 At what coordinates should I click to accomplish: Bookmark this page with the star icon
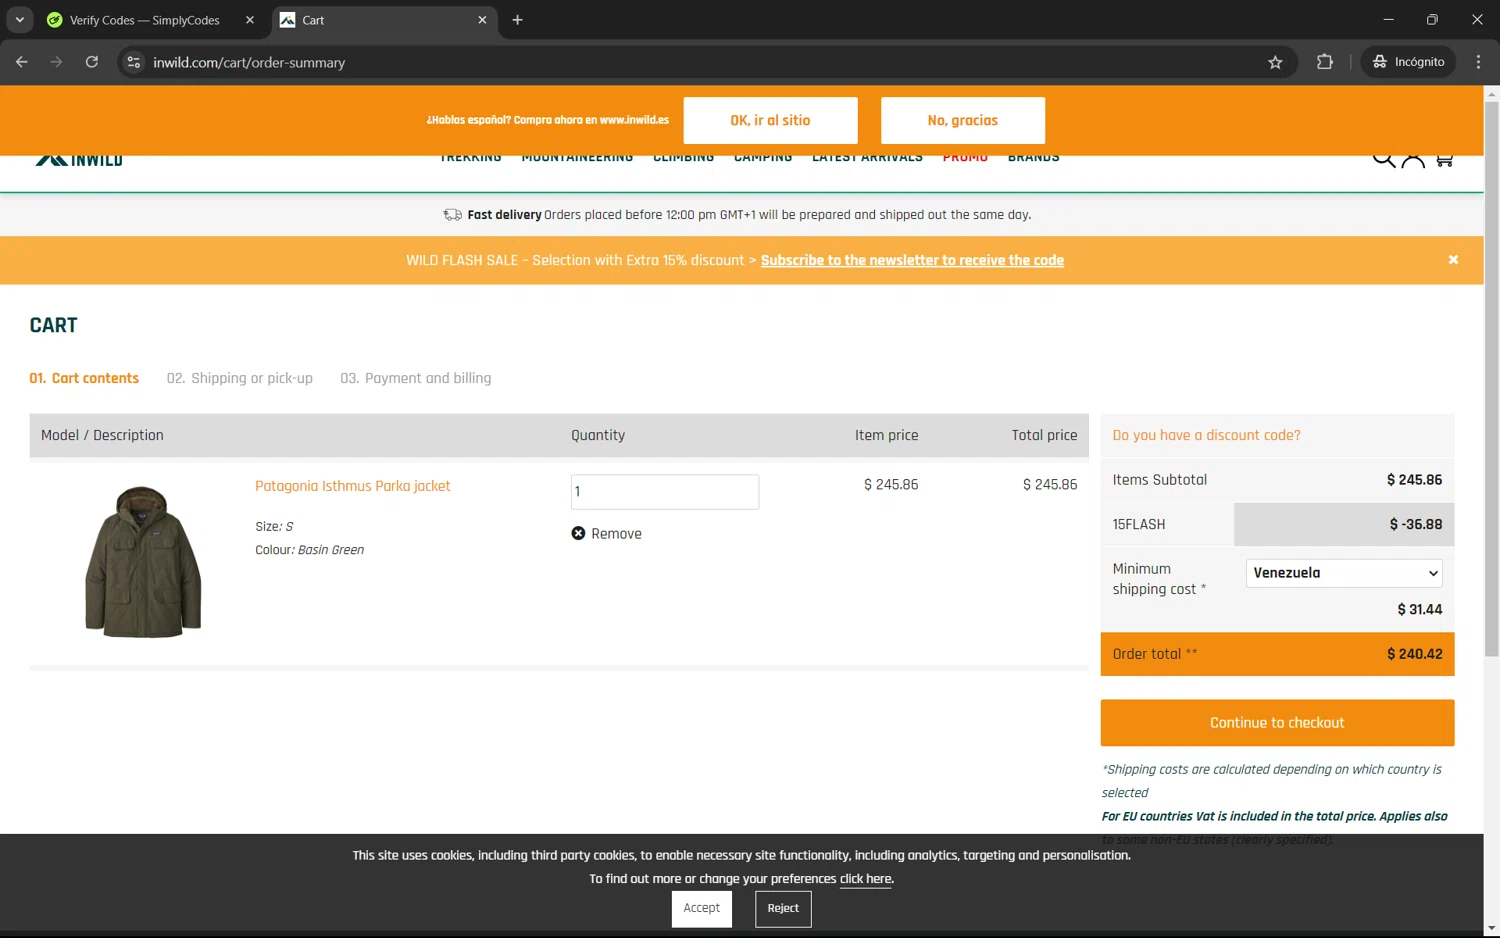[1275, 62]
